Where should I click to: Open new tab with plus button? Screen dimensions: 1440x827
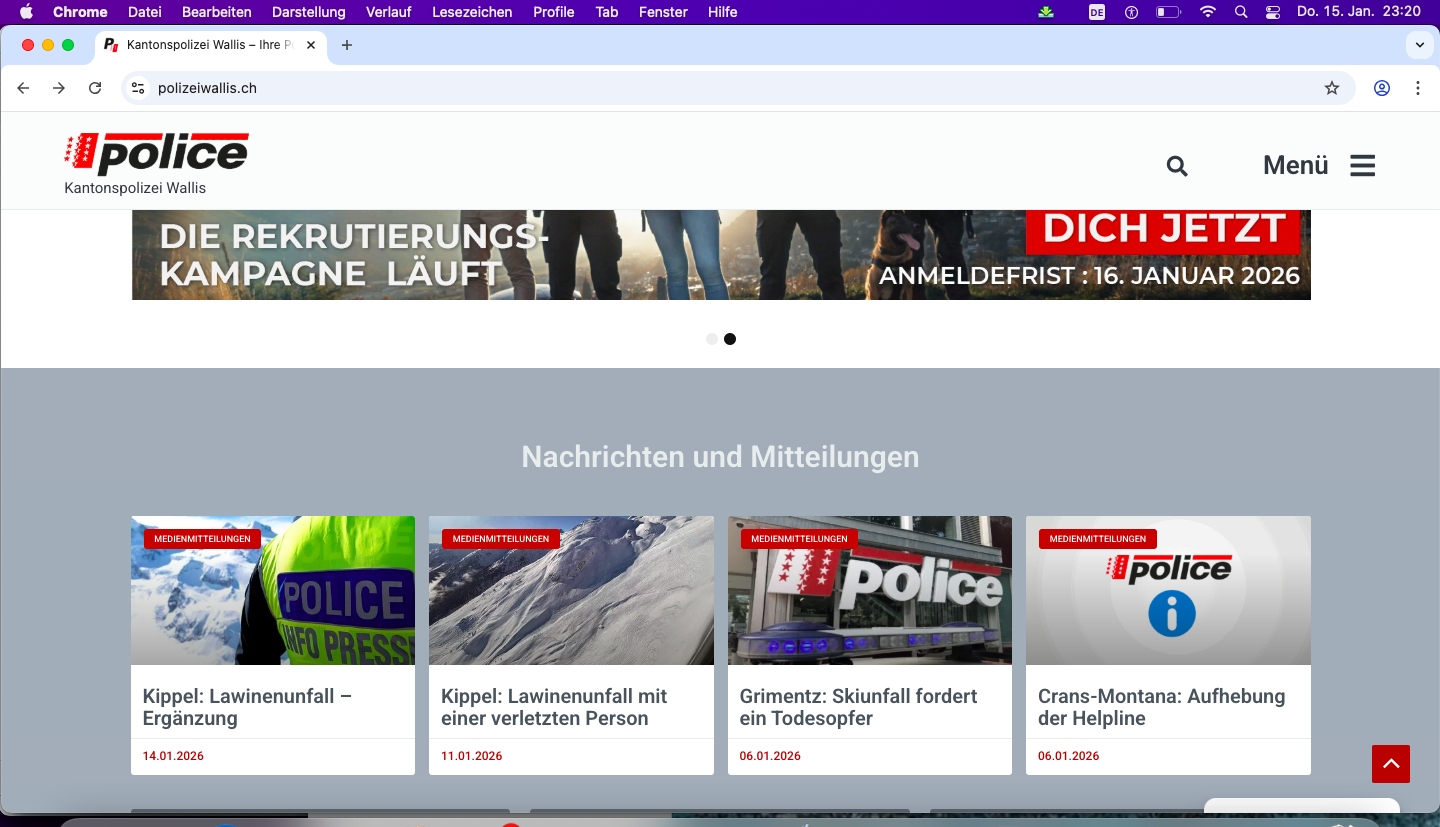click(x=347, y=45)
